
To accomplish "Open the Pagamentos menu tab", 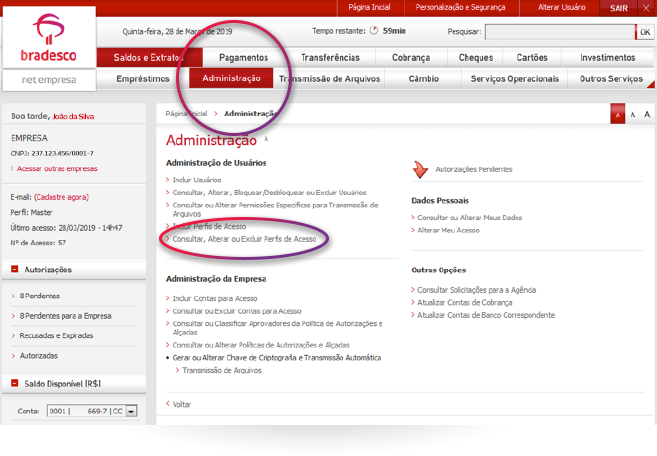I will pyautogui.click(x=243, y=58).
